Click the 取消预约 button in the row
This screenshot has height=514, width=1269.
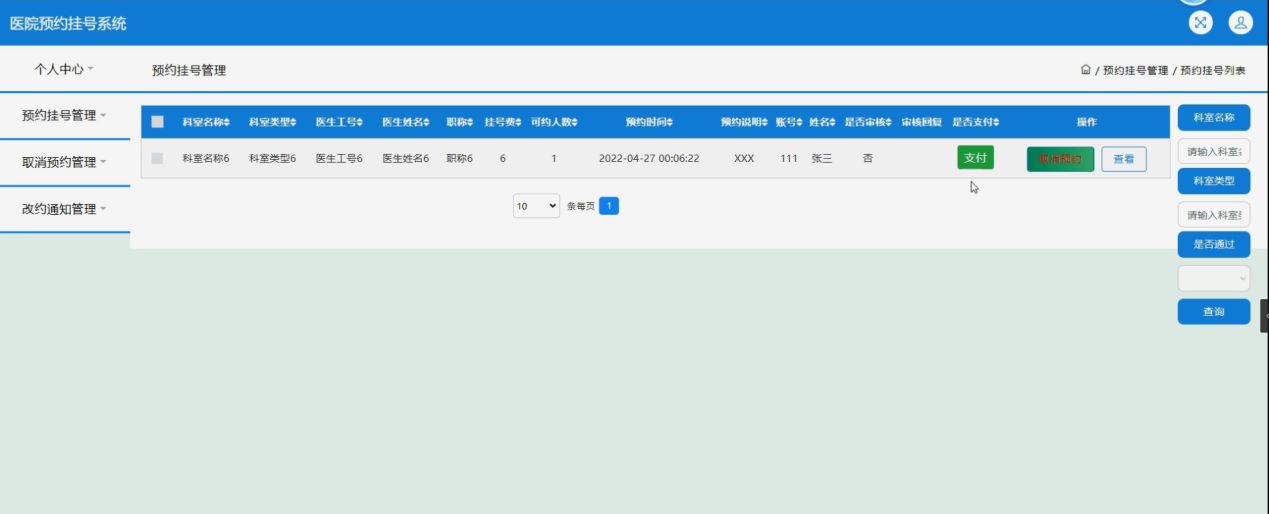[x=1060, y=159]
